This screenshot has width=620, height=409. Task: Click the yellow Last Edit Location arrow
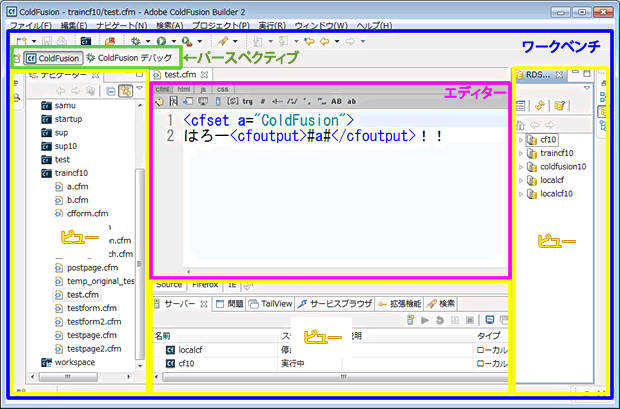309,41
